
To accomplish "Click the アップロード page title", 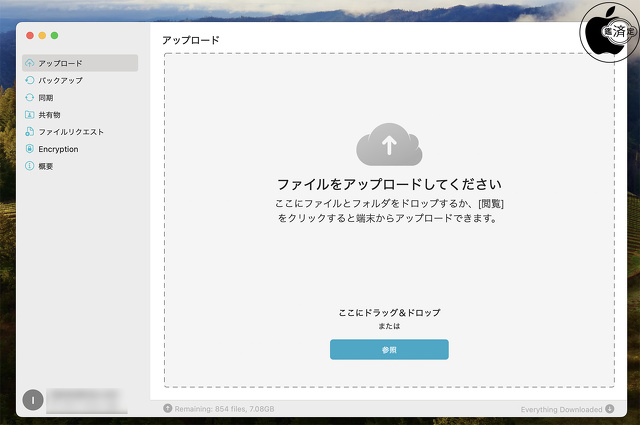I will point(191,40).
